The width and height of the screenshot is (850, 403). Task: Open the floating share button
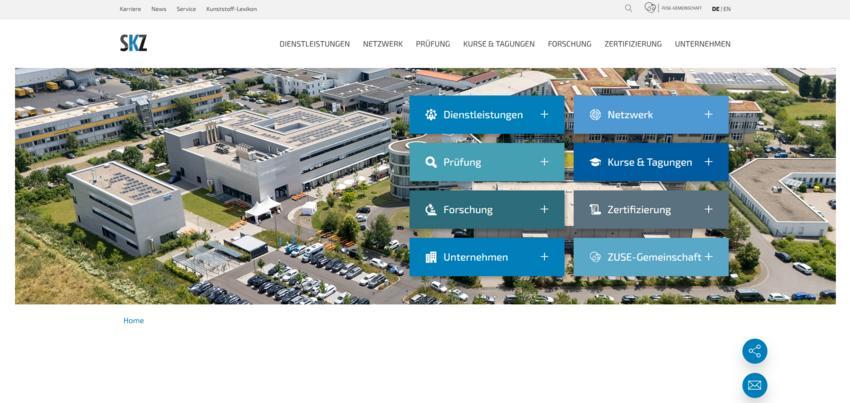click(x=755, y=351)
